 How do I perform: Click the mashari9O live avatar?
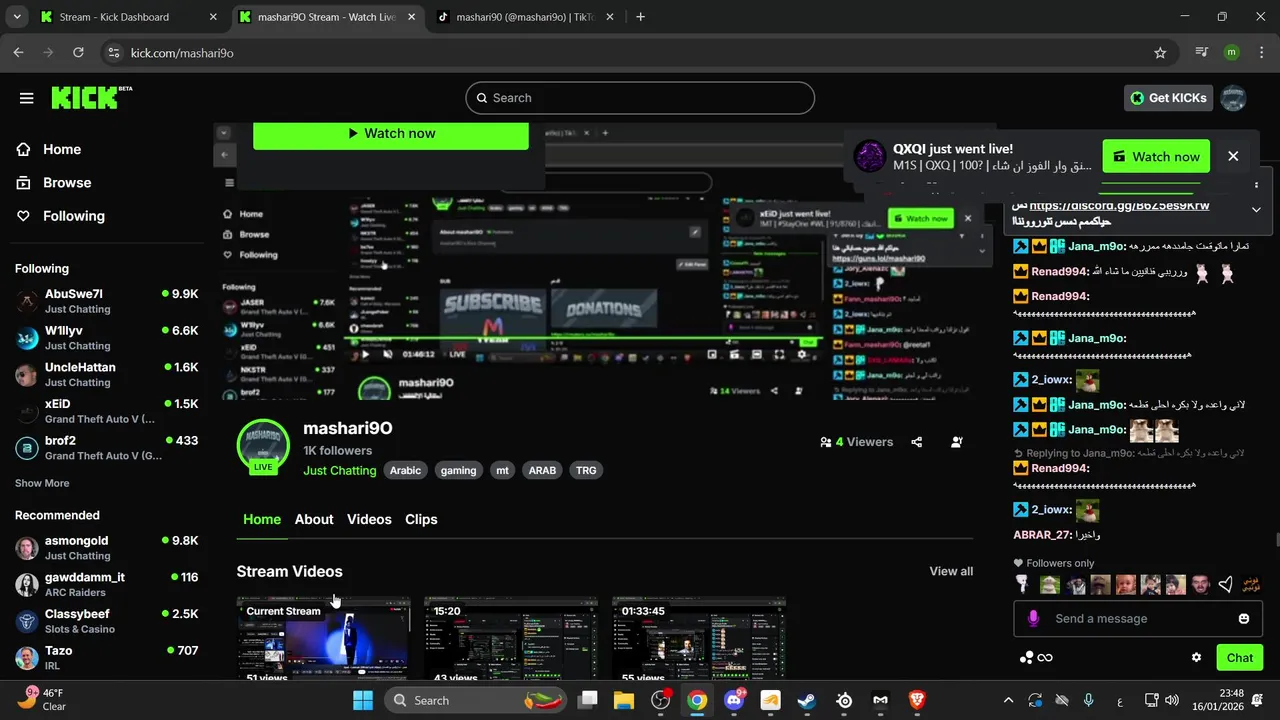tap(263, 446)
